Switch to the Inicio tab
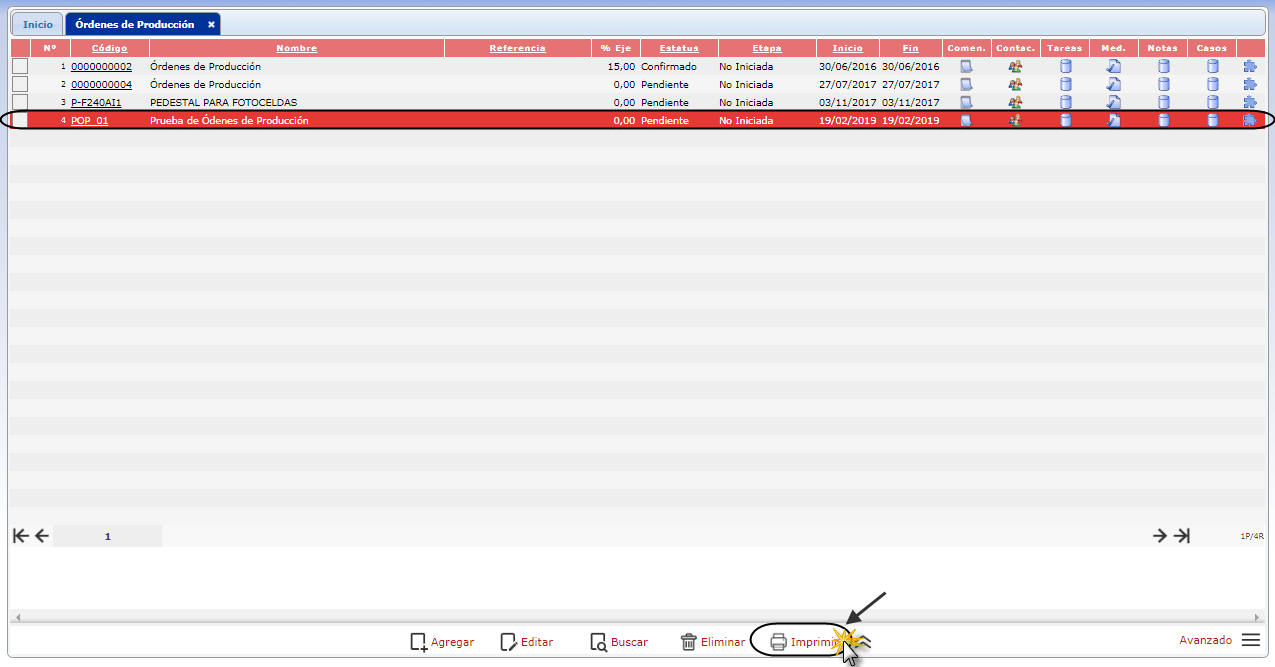 click(38, 24)
